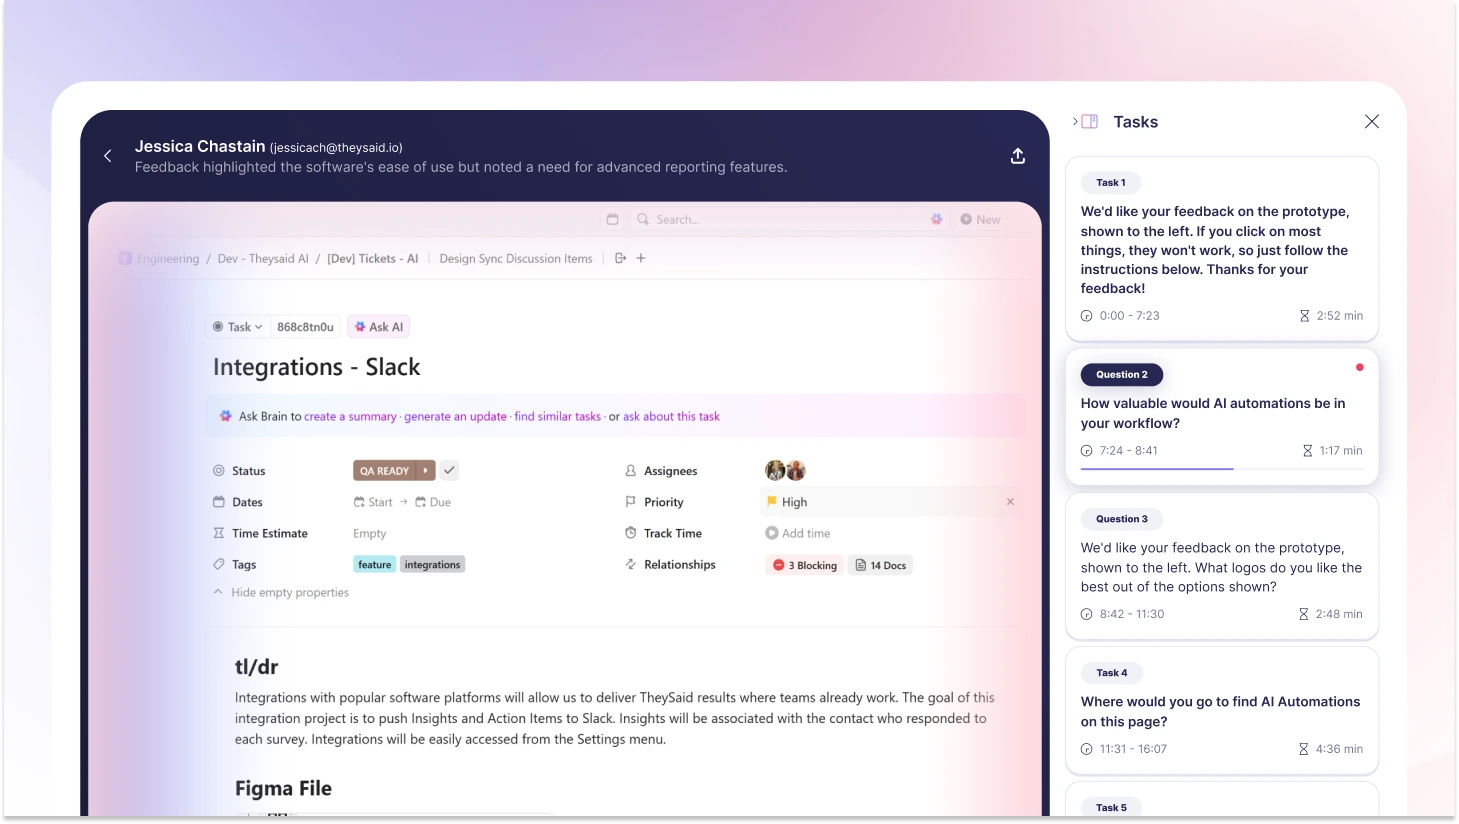Click the move-to icon in breadcrumb bar

coord(620,258)
